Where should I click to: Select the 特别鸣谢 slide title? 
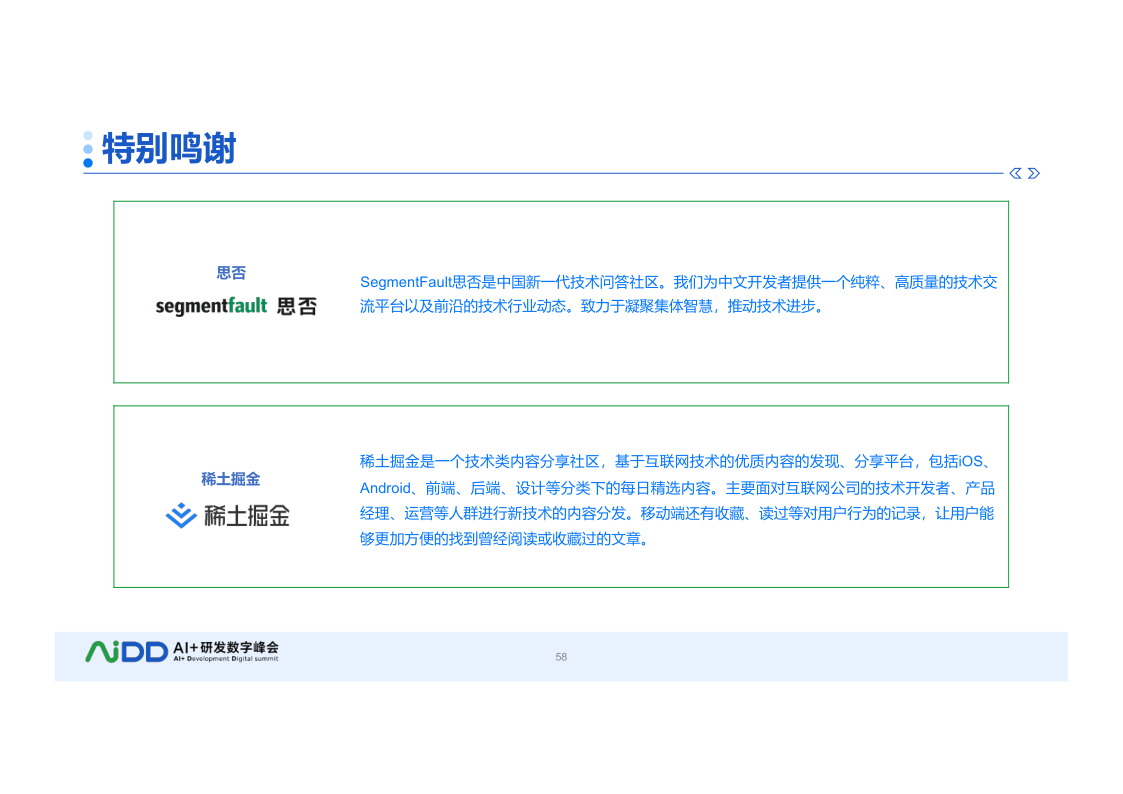coord(169,149)
